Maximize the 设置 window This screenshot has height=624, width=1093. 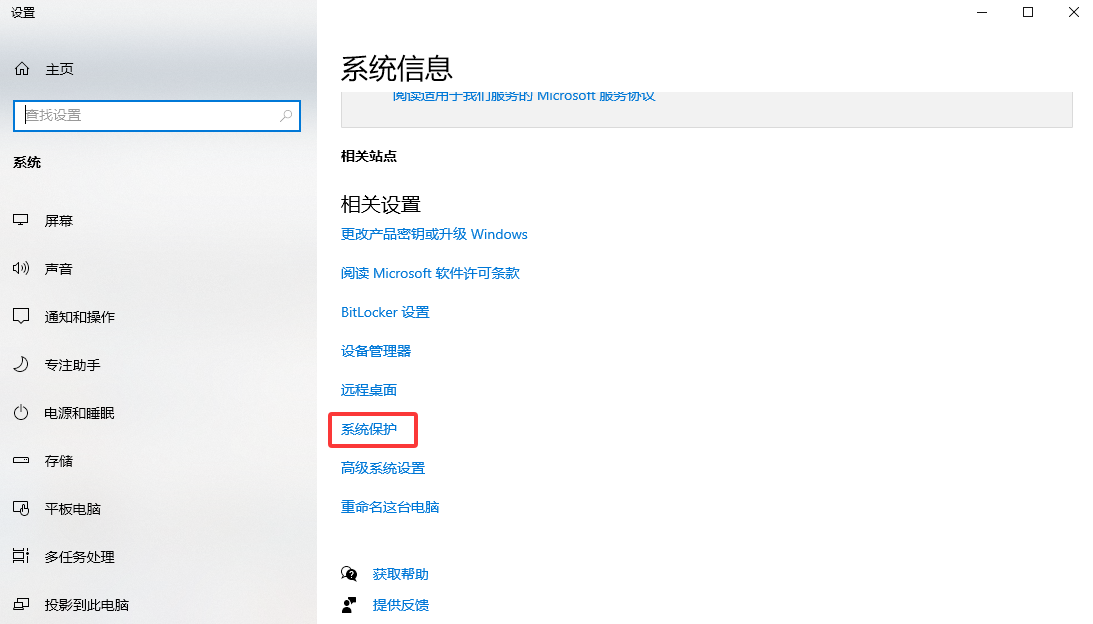pyautogui.click(x=1027, y=13)
